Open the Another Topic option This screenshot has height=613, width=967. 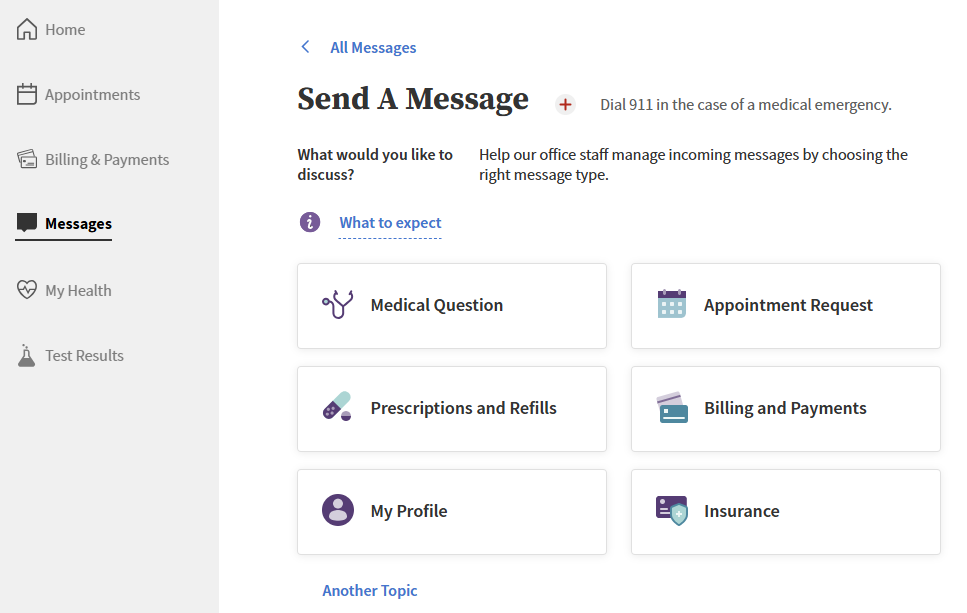370,590
